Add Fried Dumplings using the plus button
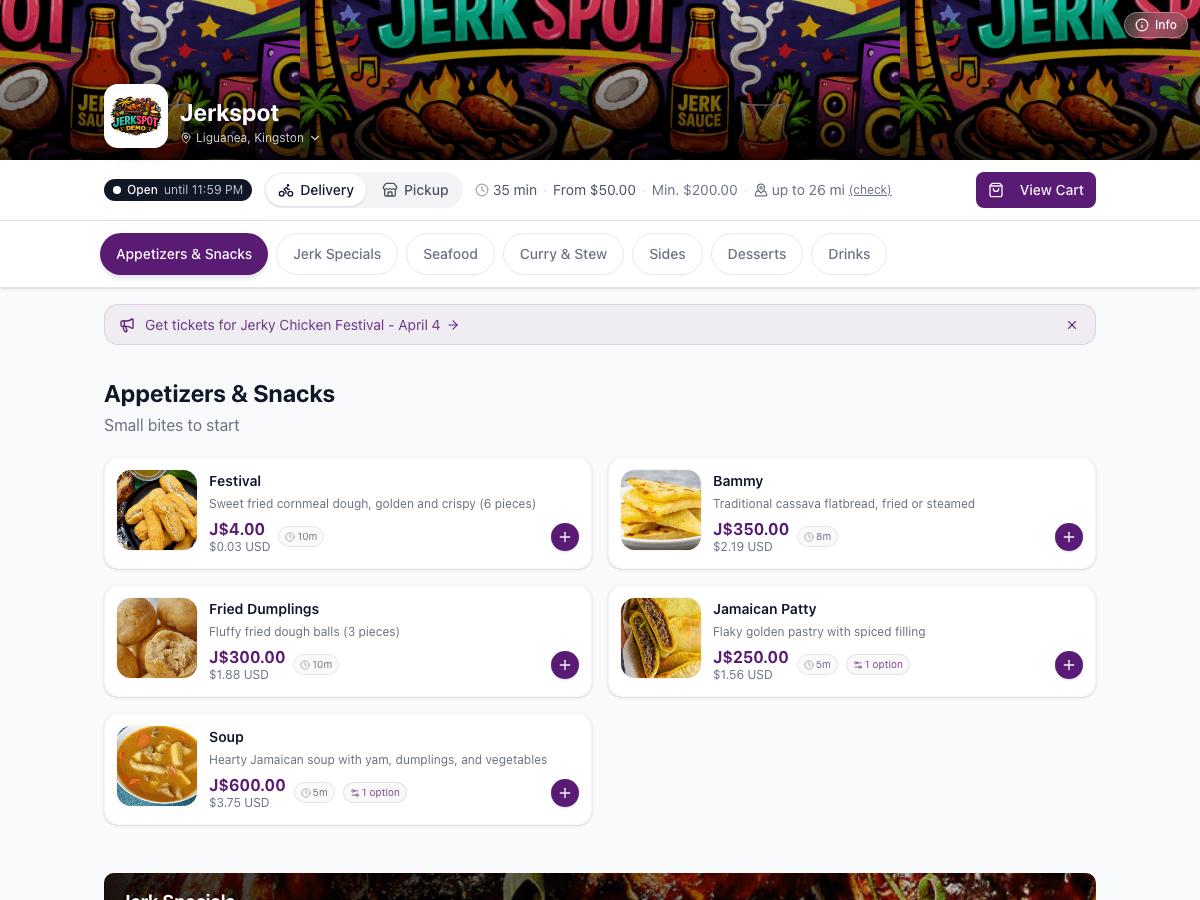The height and width of the screenshot is (900, 1200). (565, 664)
